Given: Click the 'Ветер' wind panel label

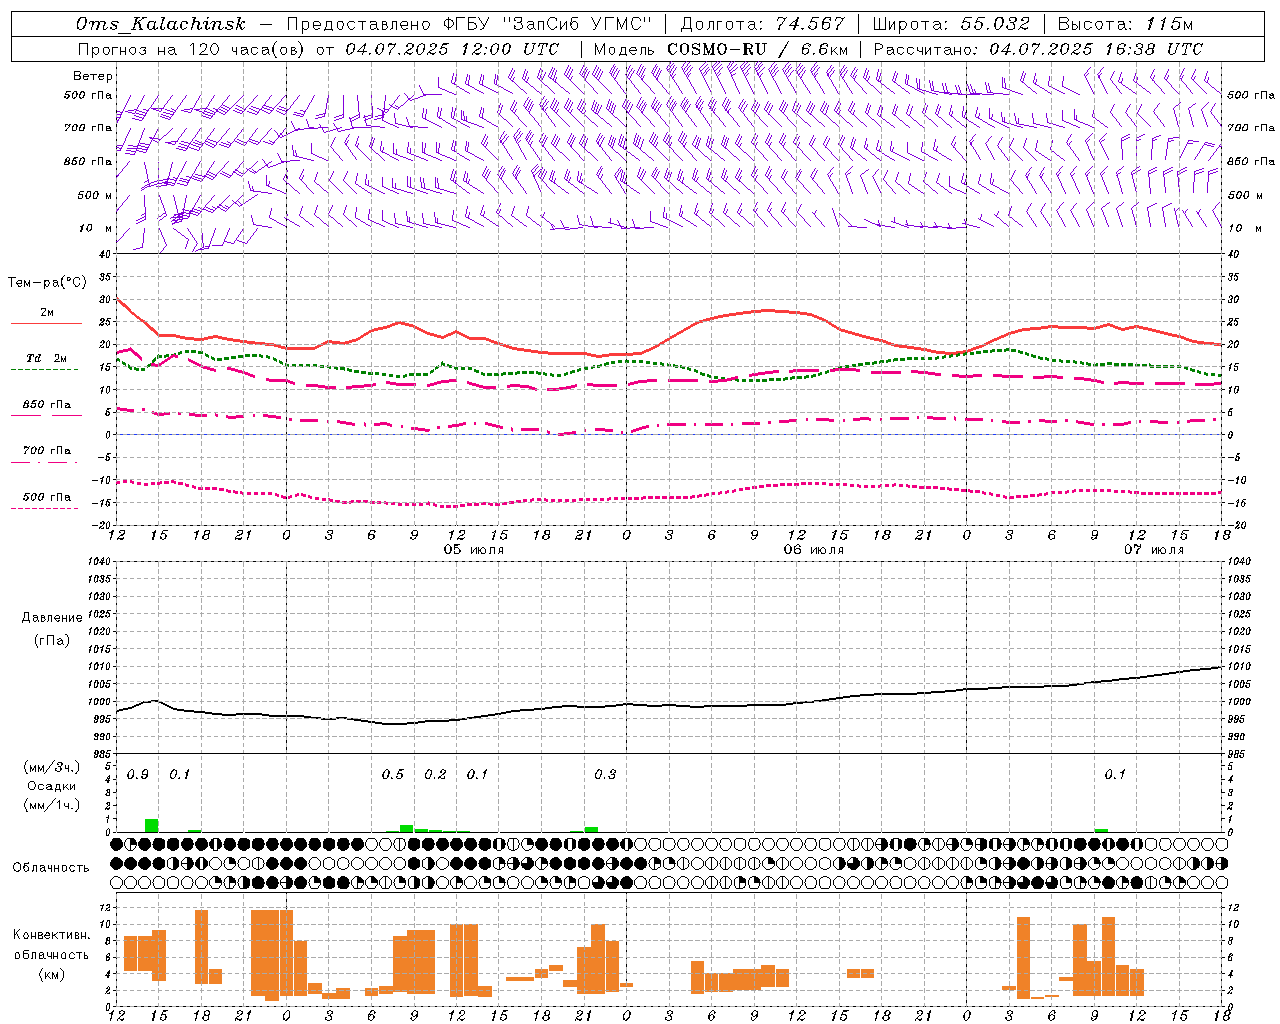Looking at the screenshot, I should 93,76.
